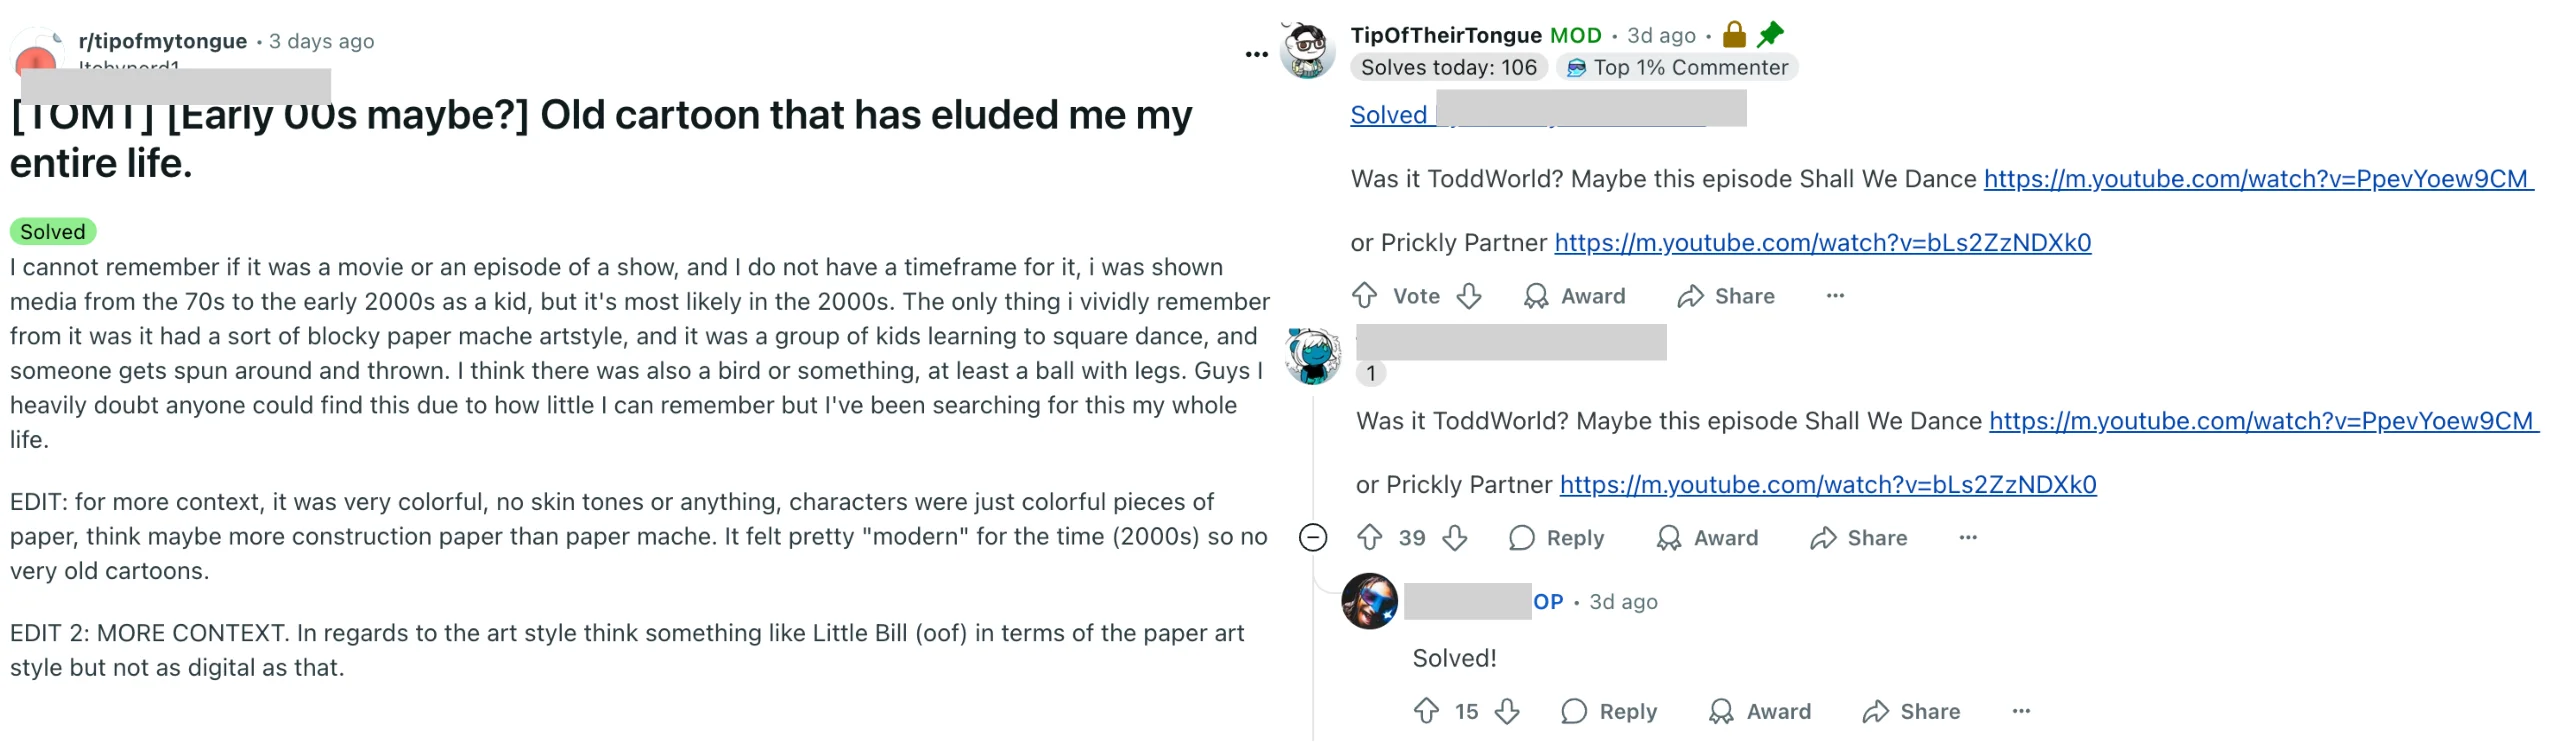
Task: Open the Shall We Dance YouTube link in mod comment
Action: pos(2256,179)
